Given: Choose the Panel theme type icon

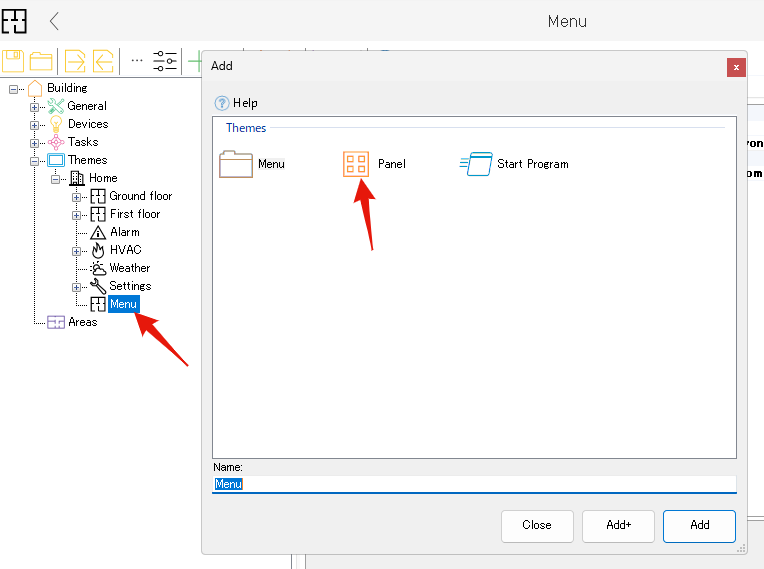Looking at the screenshot, I should click(x=356, y=164).
